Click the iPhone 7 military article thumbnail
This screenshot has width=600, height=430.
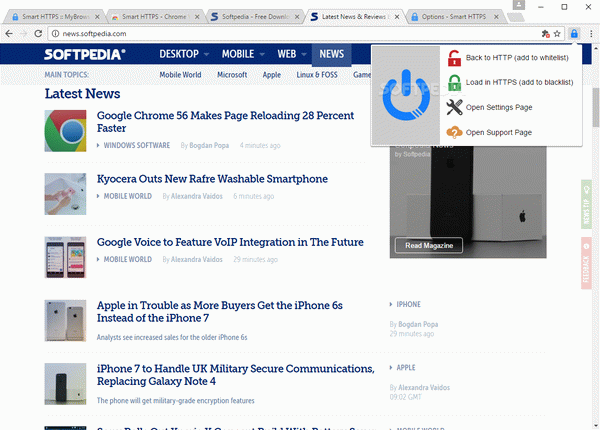pos(65,384)
